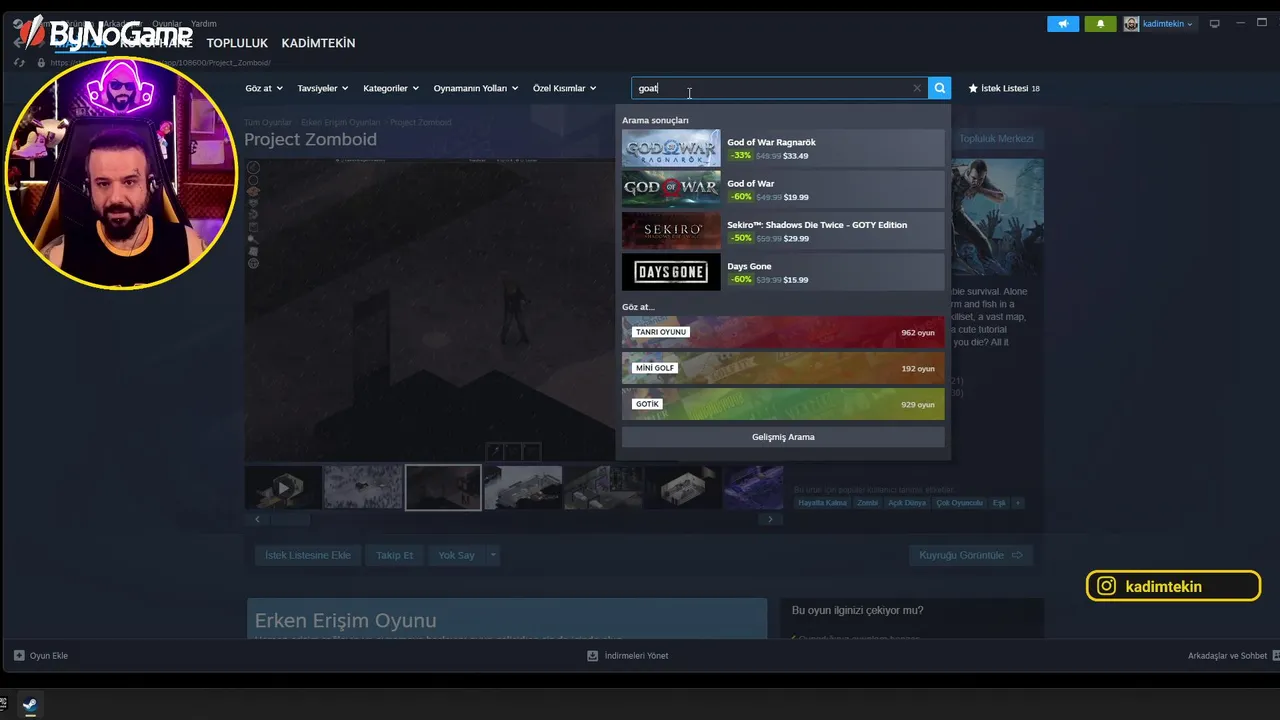1280x720 pixels.
Task: Click the thumbnail strip right arrow
Action: point(770,519)
